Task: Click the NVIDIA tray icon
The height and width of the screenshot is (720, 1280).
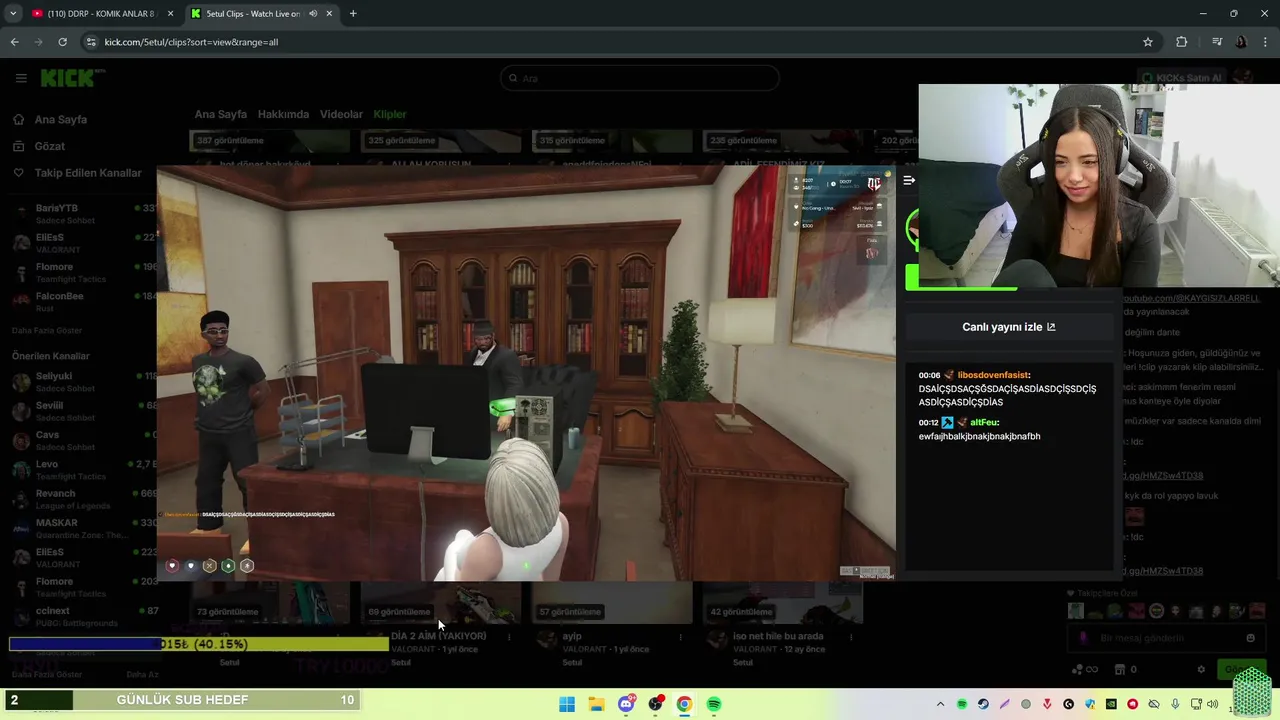Action: coord(1111,704)
